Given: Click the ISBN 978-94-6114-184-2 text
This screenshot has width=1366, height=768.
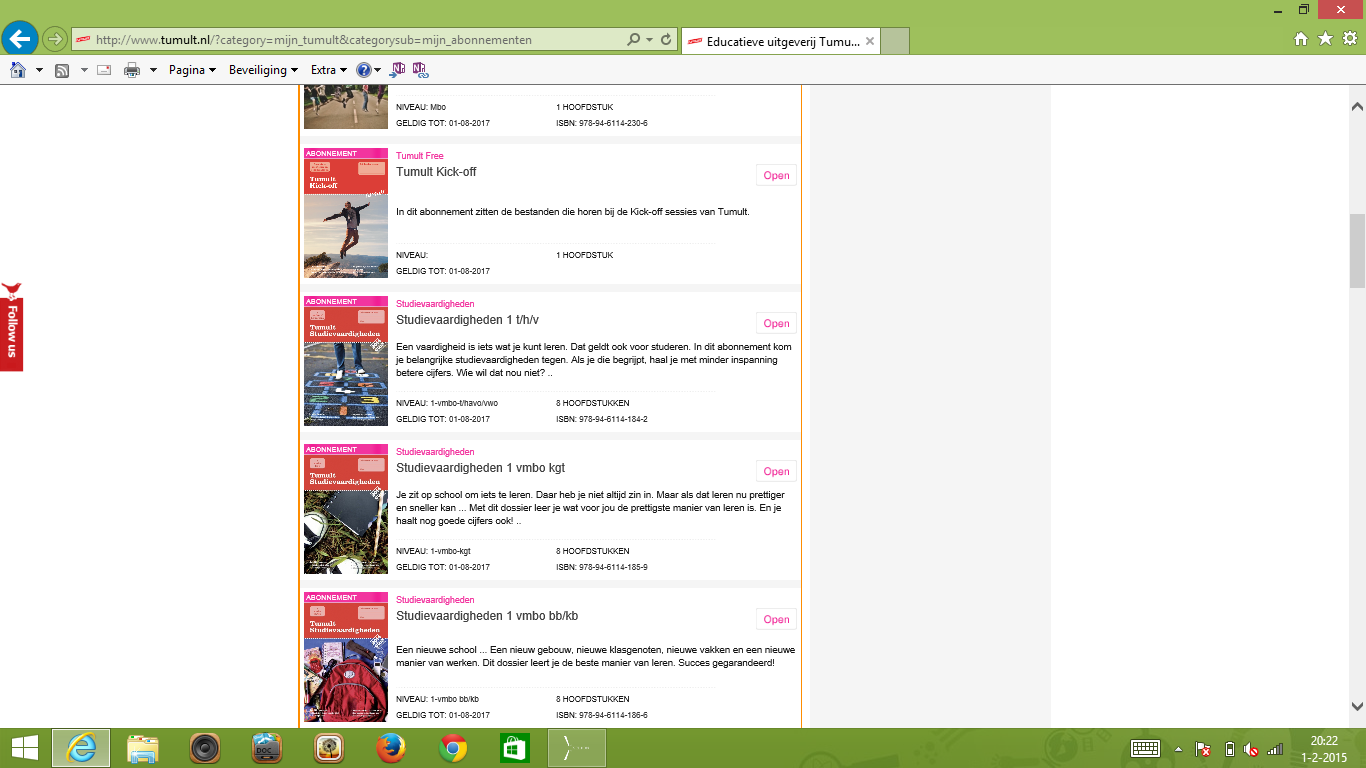Looking at the screenshot, I should pyautogui.click(x=602, y=419).
